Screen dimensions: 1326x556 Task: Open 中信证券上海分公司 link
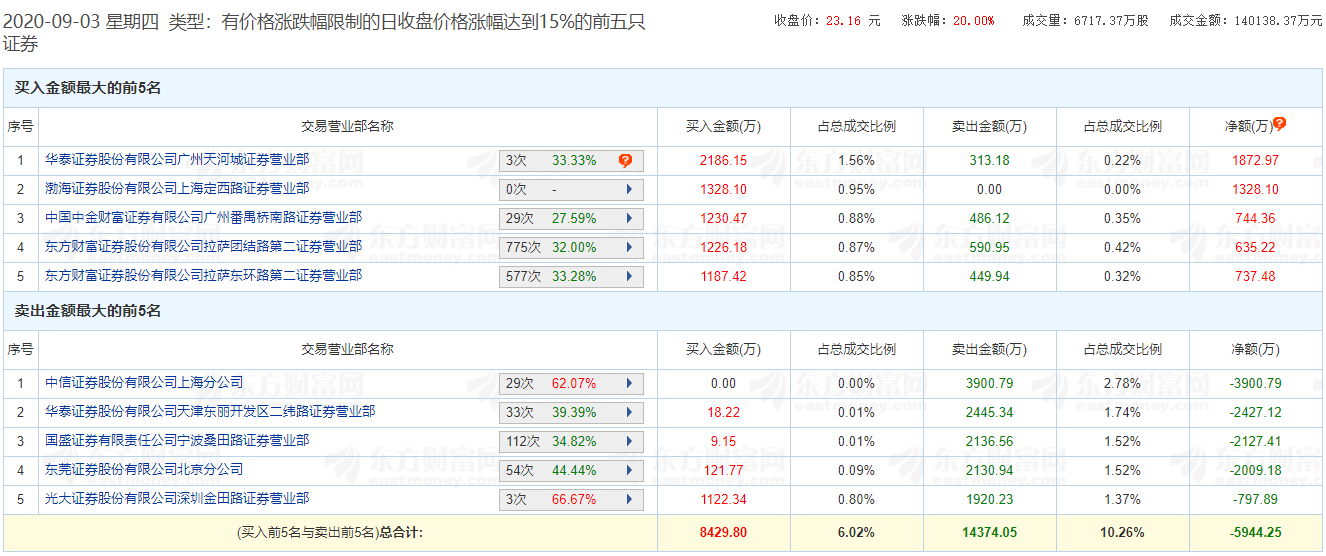[x=144, y=382]
